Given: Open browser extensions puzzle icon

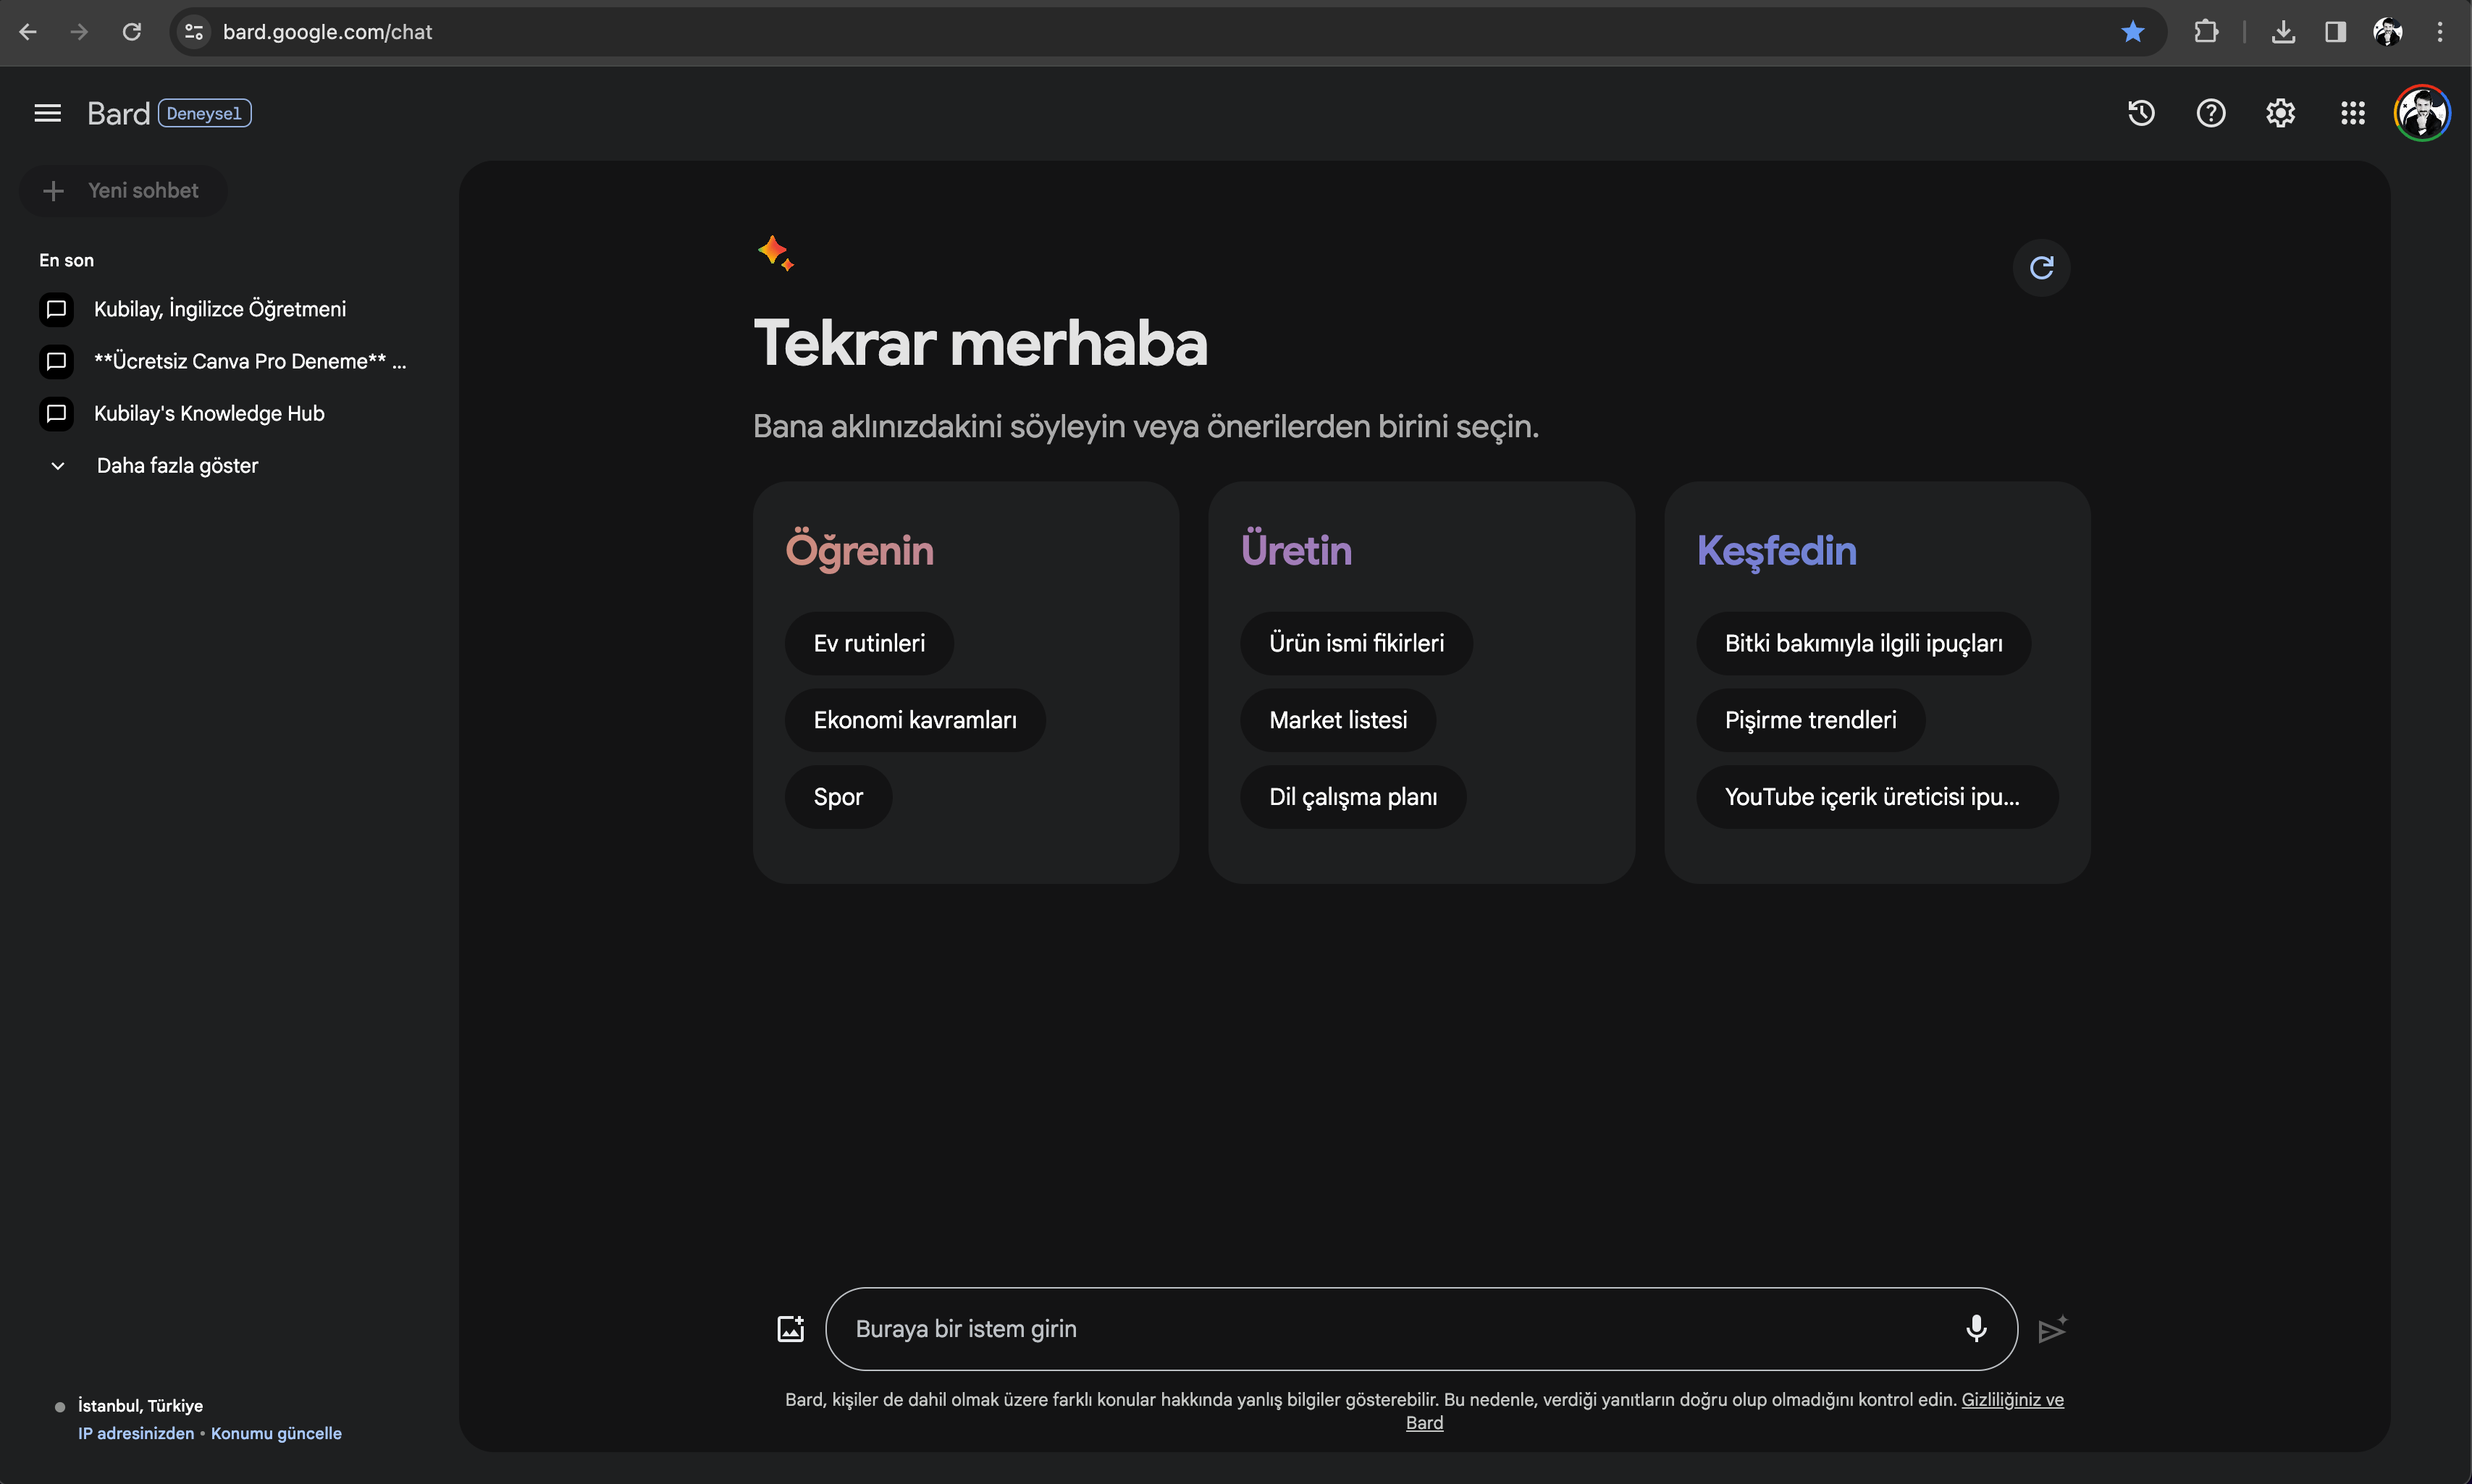Looking at the screenshot, I should [2206, 32].
